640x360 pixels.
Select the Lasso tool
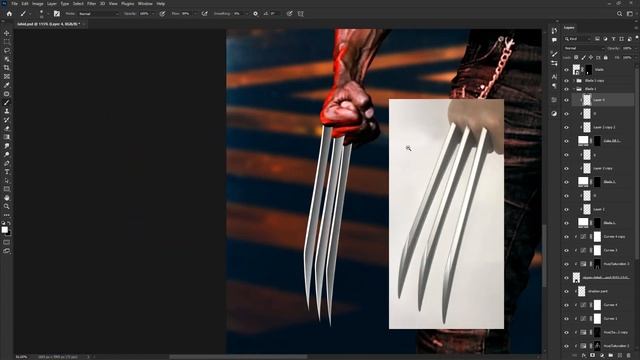tap(7, 51)
